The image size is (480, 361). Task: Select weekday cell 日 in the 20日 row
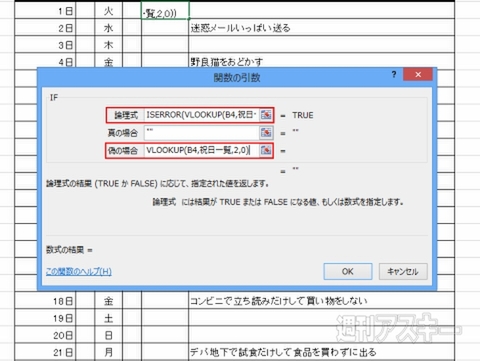109,335
